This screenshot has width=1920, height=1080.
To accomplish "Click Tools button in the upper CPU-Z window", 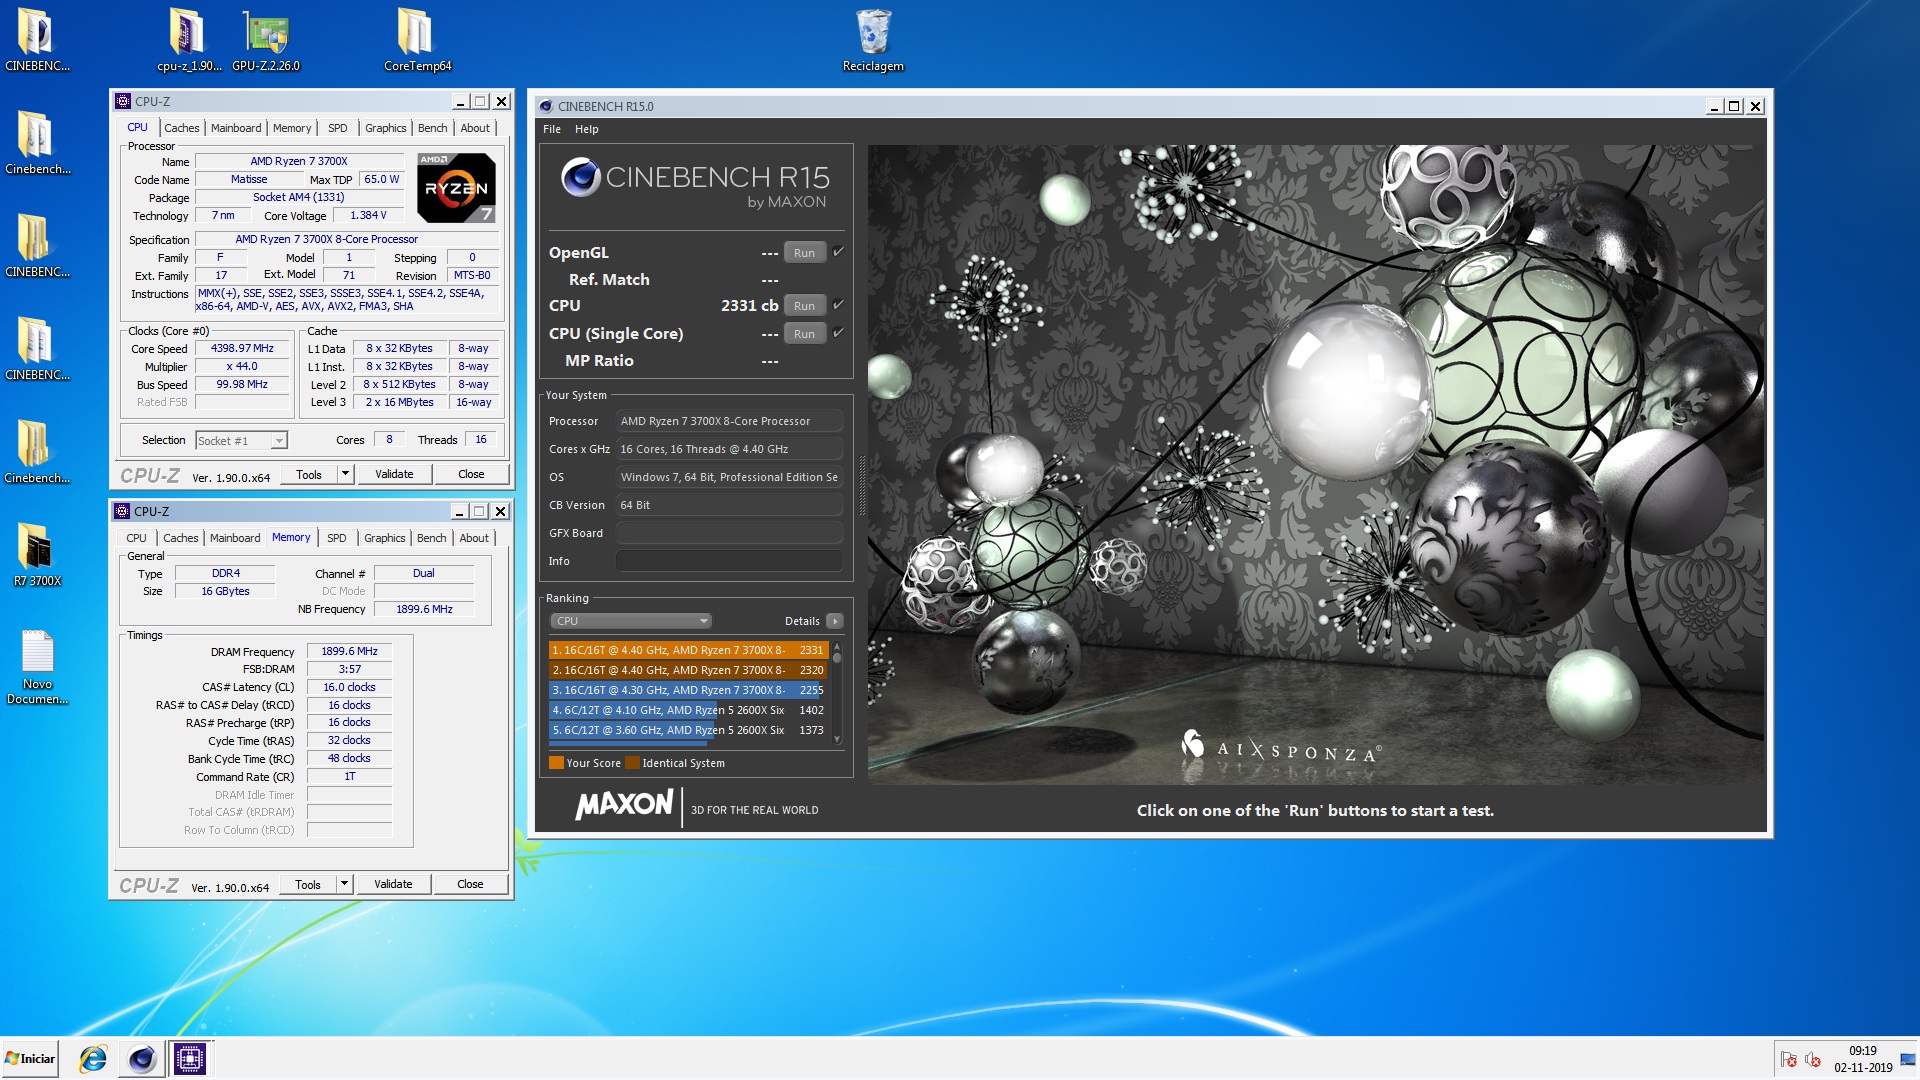I will tap(309, 474).
